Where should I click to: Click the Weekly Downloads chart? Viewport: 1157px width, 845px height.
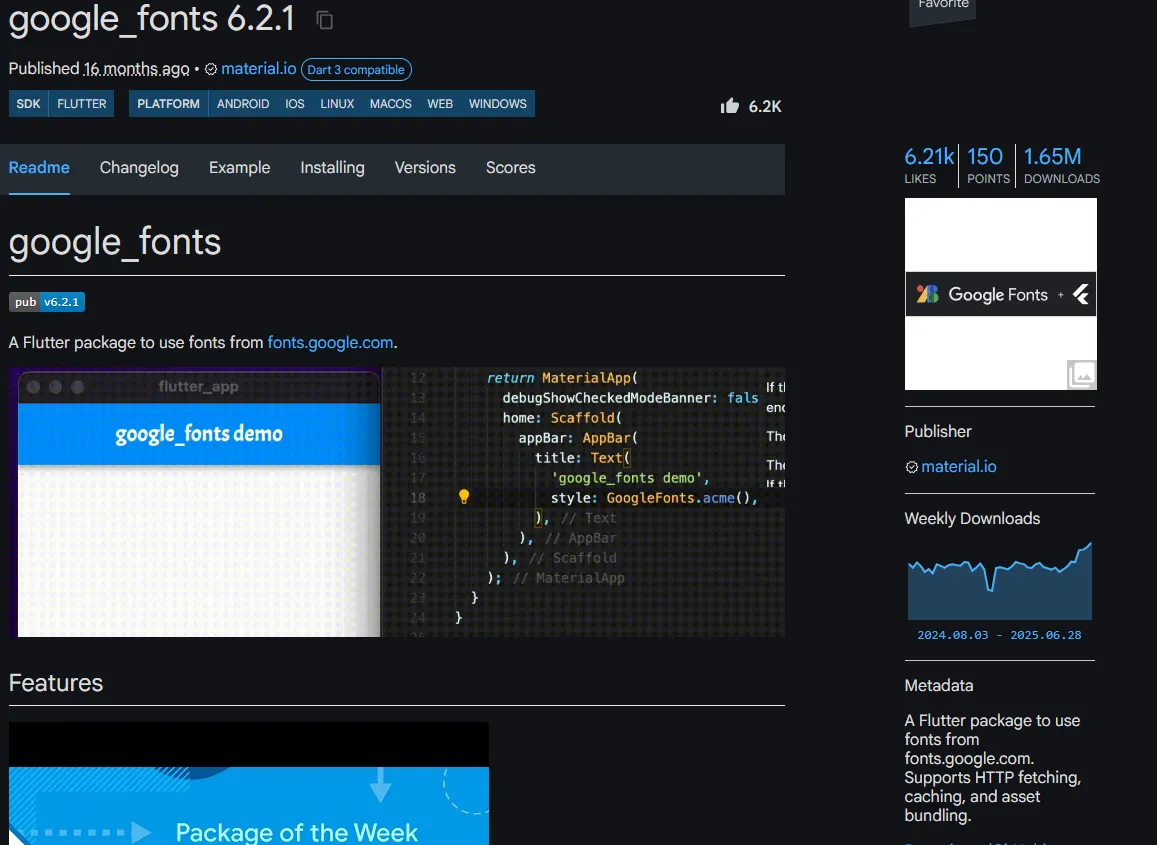coord(1000,581)
